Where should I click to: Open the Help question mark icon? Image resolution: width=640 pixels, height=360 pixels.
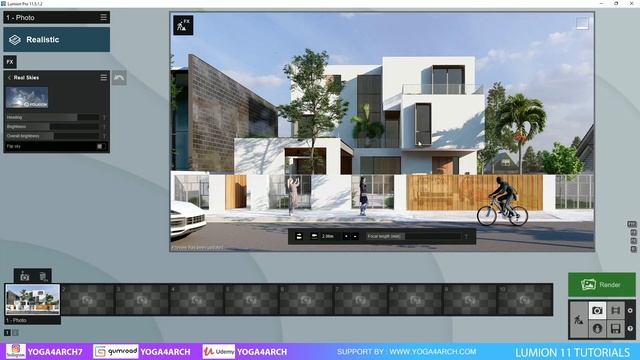pos(630,329)
